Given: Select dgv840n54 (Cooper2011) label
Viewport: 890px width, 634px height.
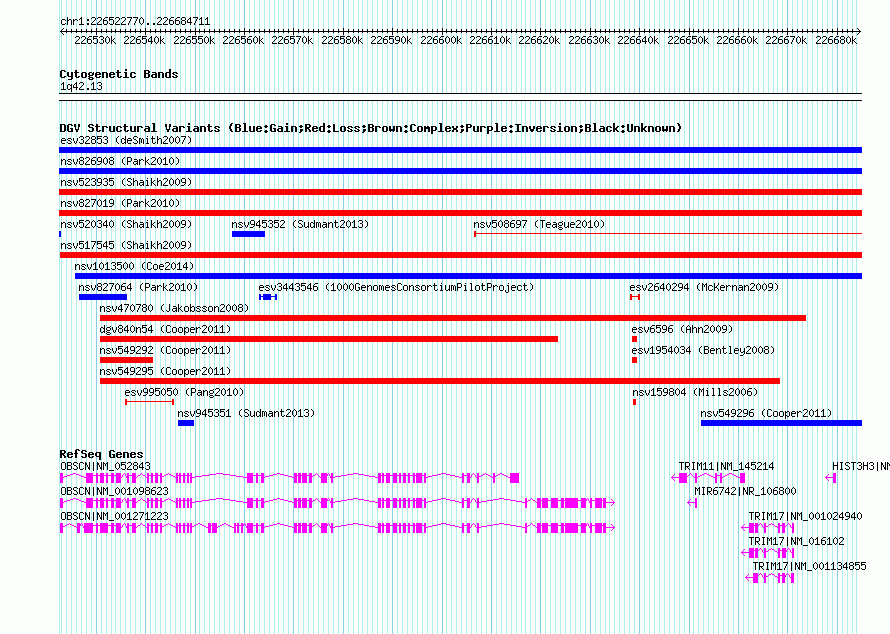Looking at the screenshot, I should [165, 329].
